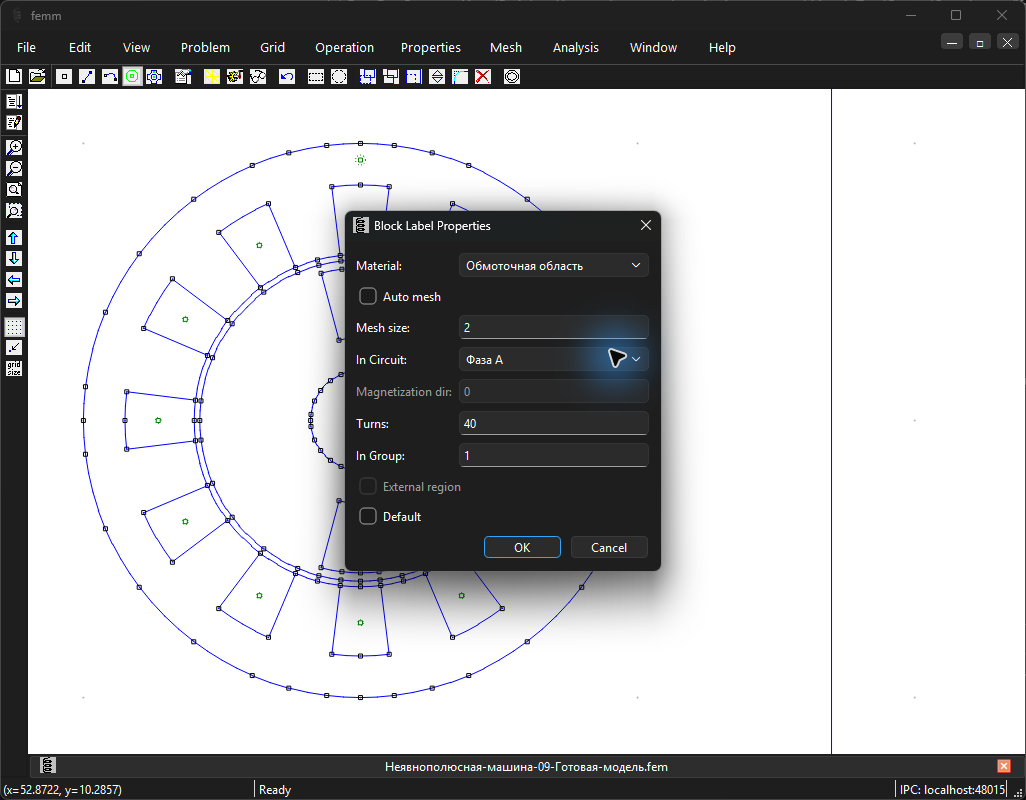Confirm with the OK button
1026x800 pixels.
522,548
